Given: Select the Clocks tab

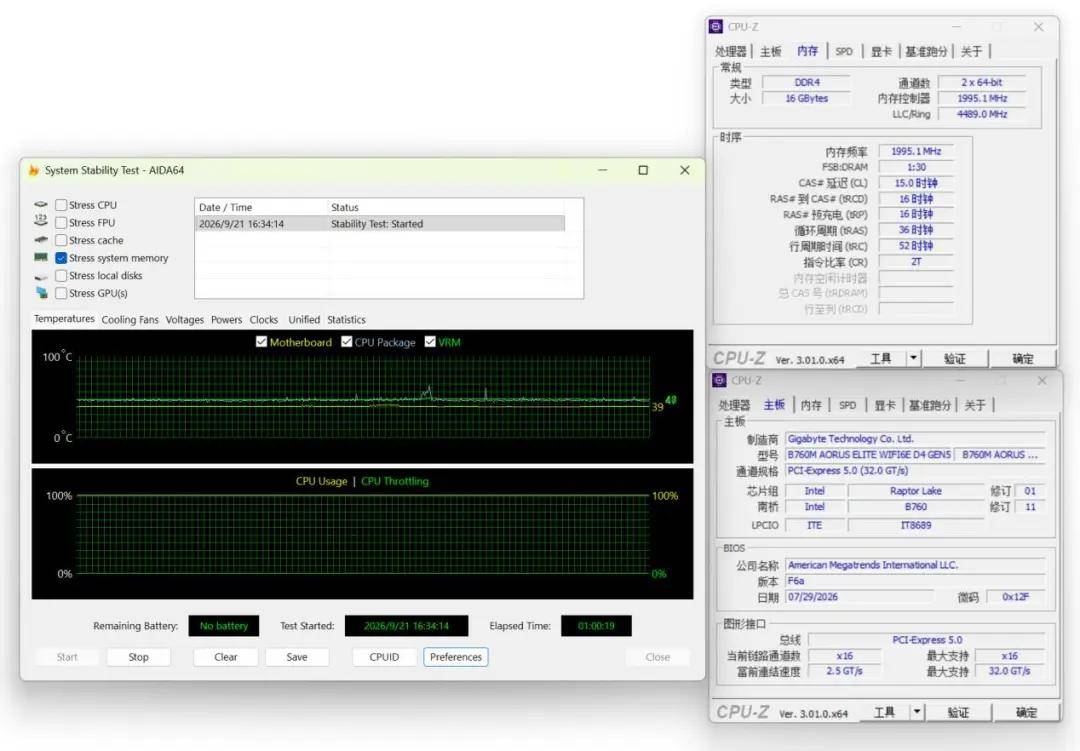Looking at the screenshot, I should pos(264,320).
